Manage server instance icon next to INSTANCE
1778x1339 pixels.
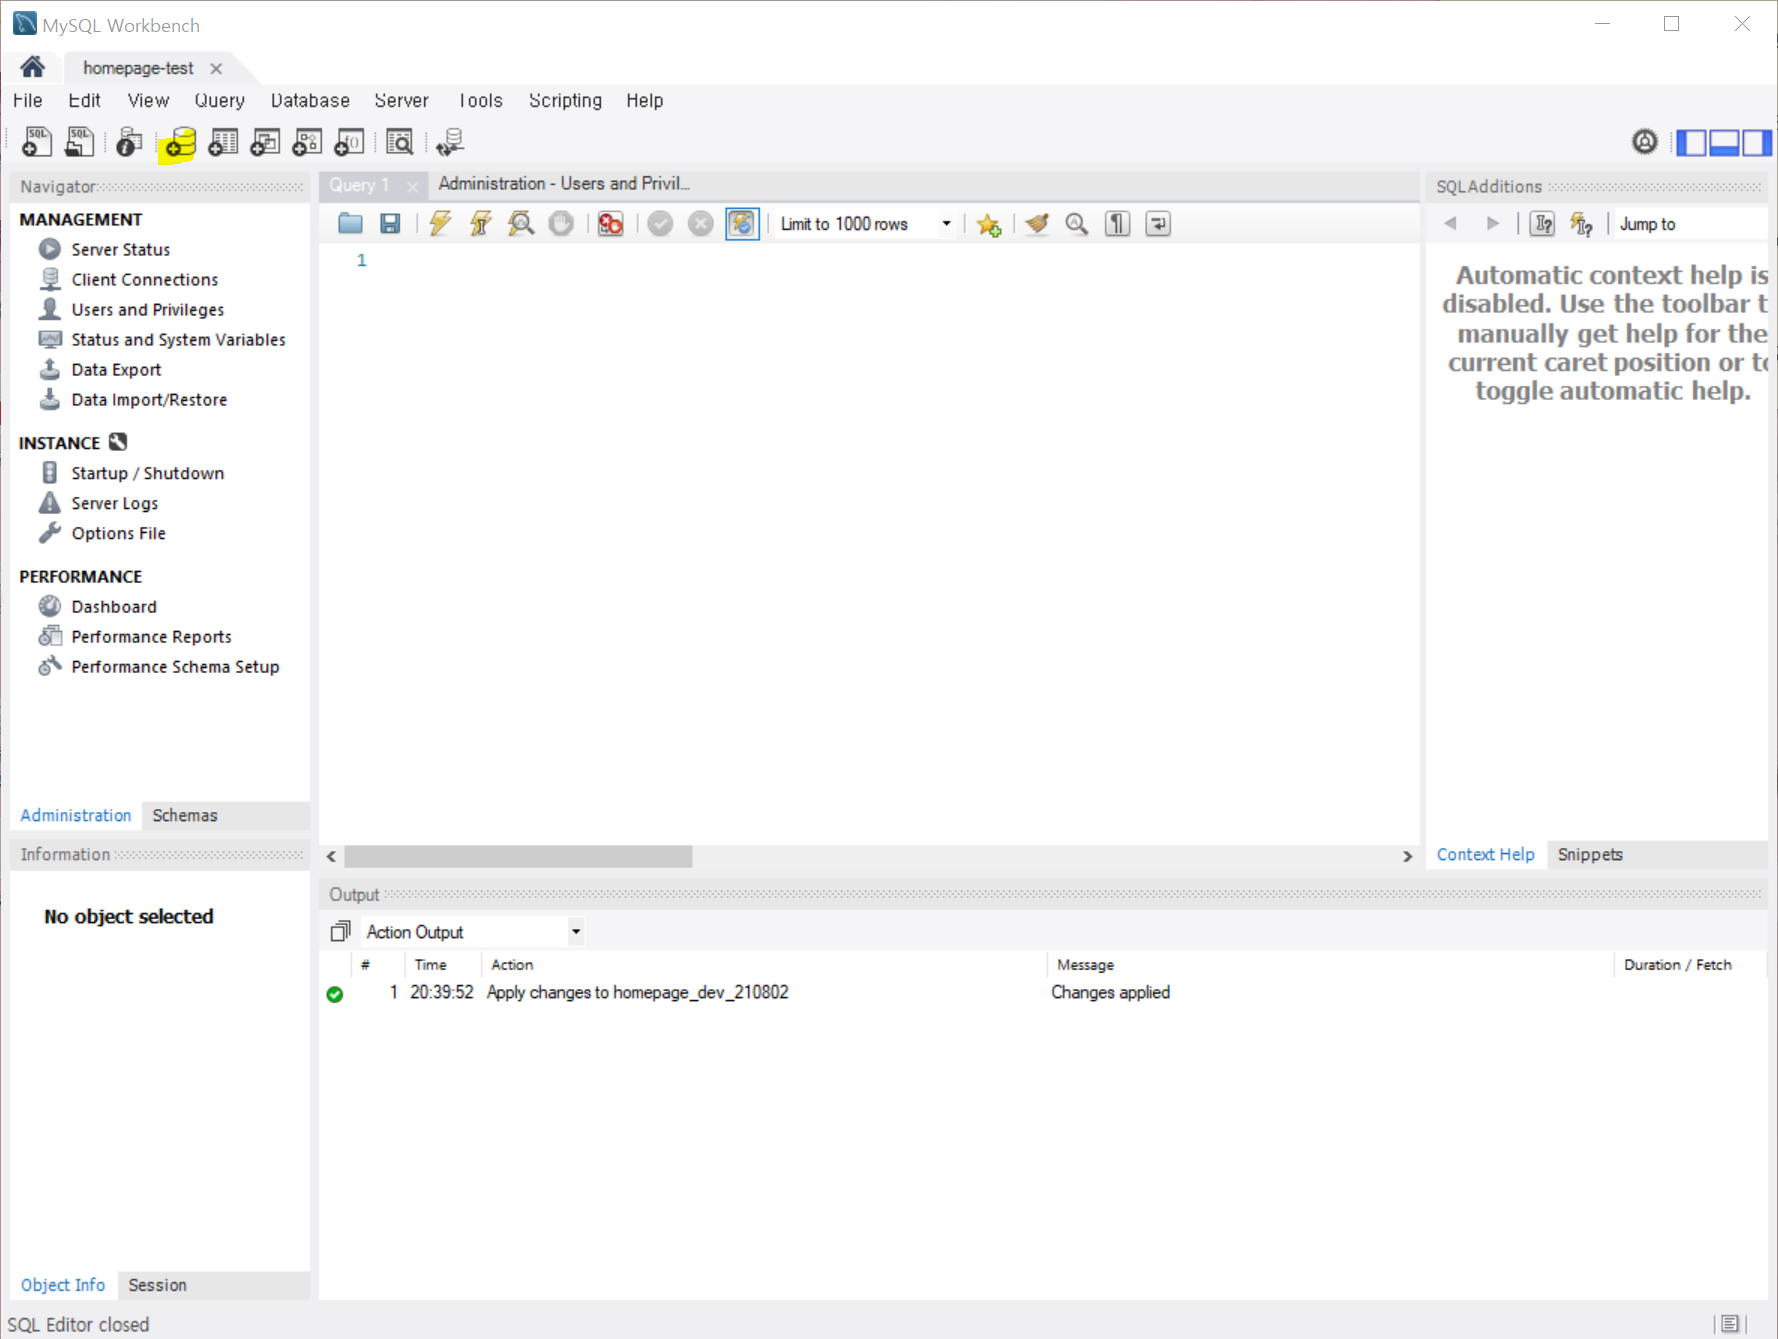(118, 442)
